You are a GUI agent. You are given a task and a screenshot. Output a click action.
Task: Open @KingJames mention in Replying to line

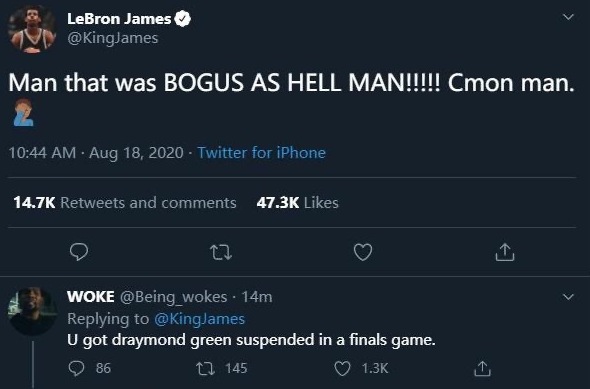[199, 319]
